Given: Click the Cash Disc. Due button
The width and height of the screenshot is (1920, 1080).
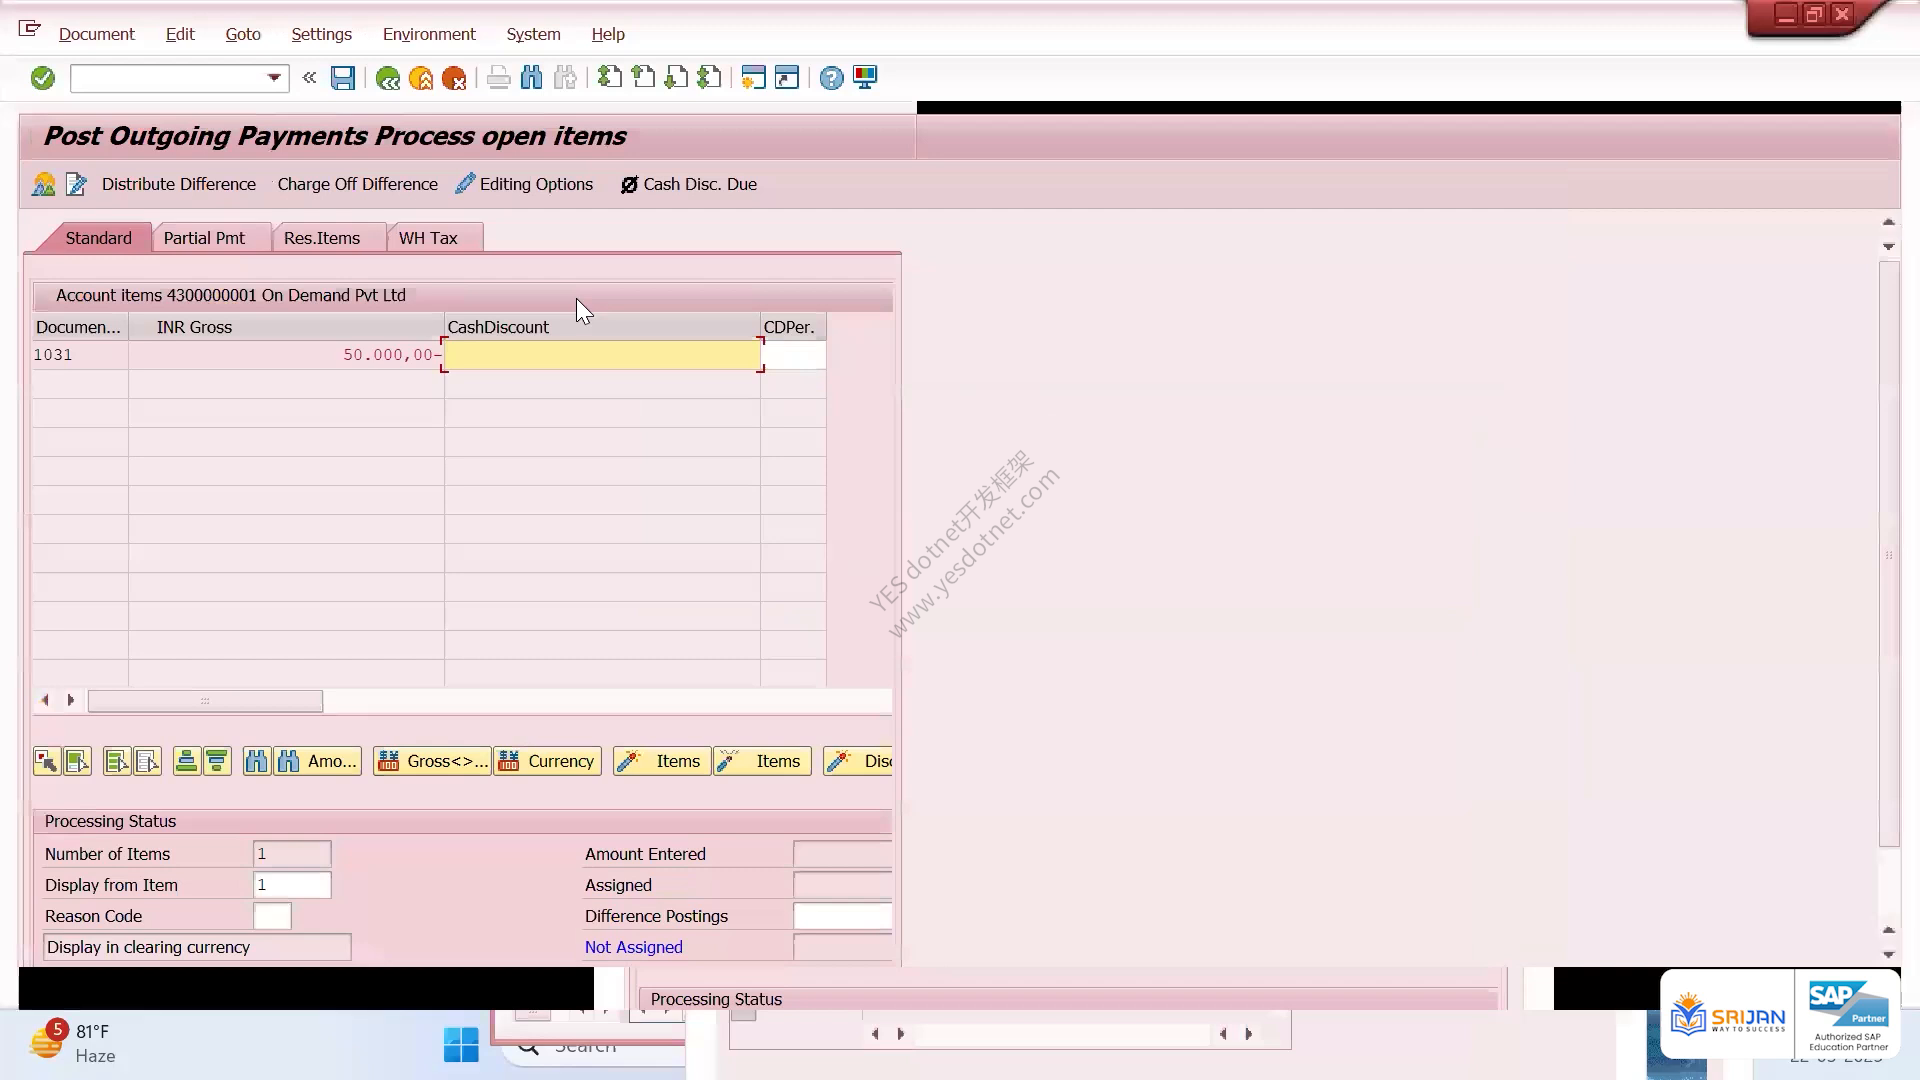Looking at the screenshot, I should 689,184.
